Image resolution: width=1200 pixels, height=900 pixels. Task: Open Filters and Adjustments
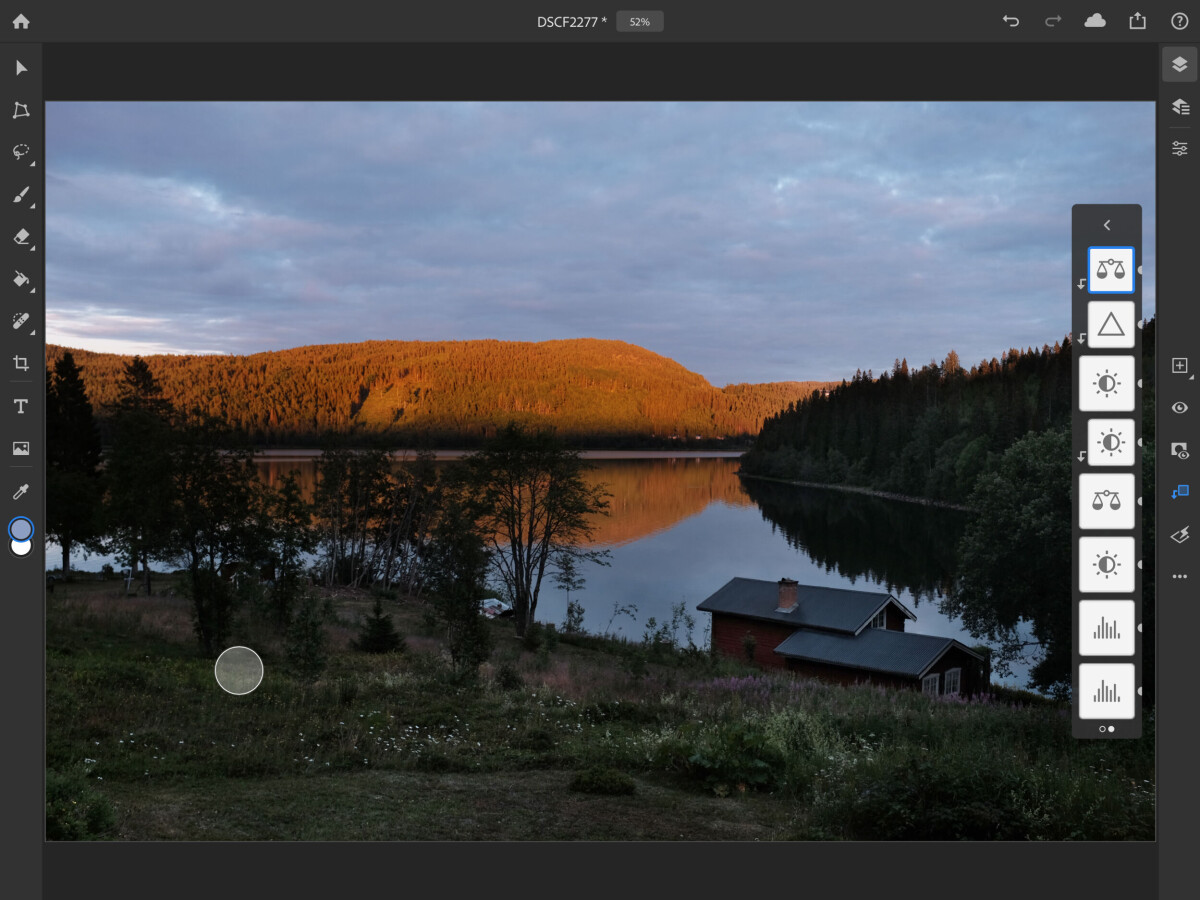1180,535
